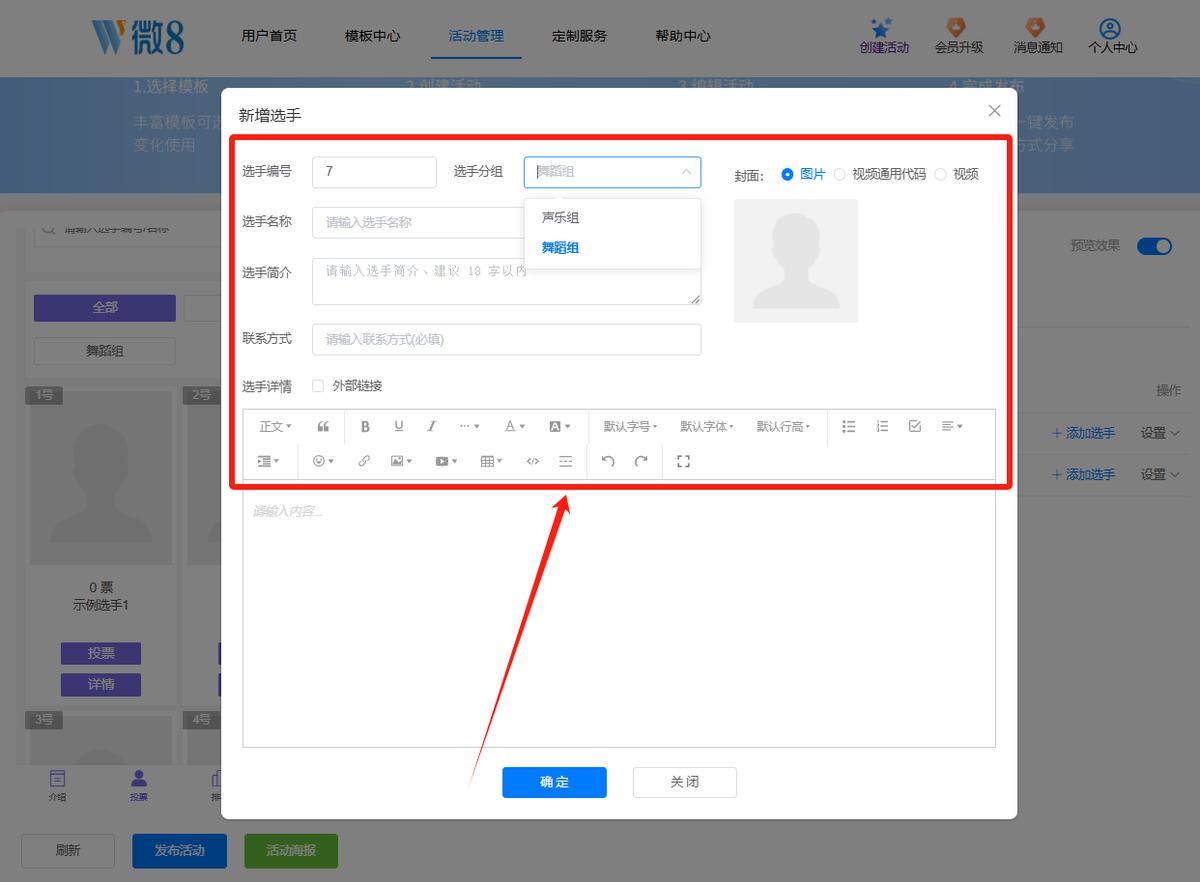Screen dimensions: 1200x882
Task: Confirm with the 确定 button
Action: click(x=554, y=782)
